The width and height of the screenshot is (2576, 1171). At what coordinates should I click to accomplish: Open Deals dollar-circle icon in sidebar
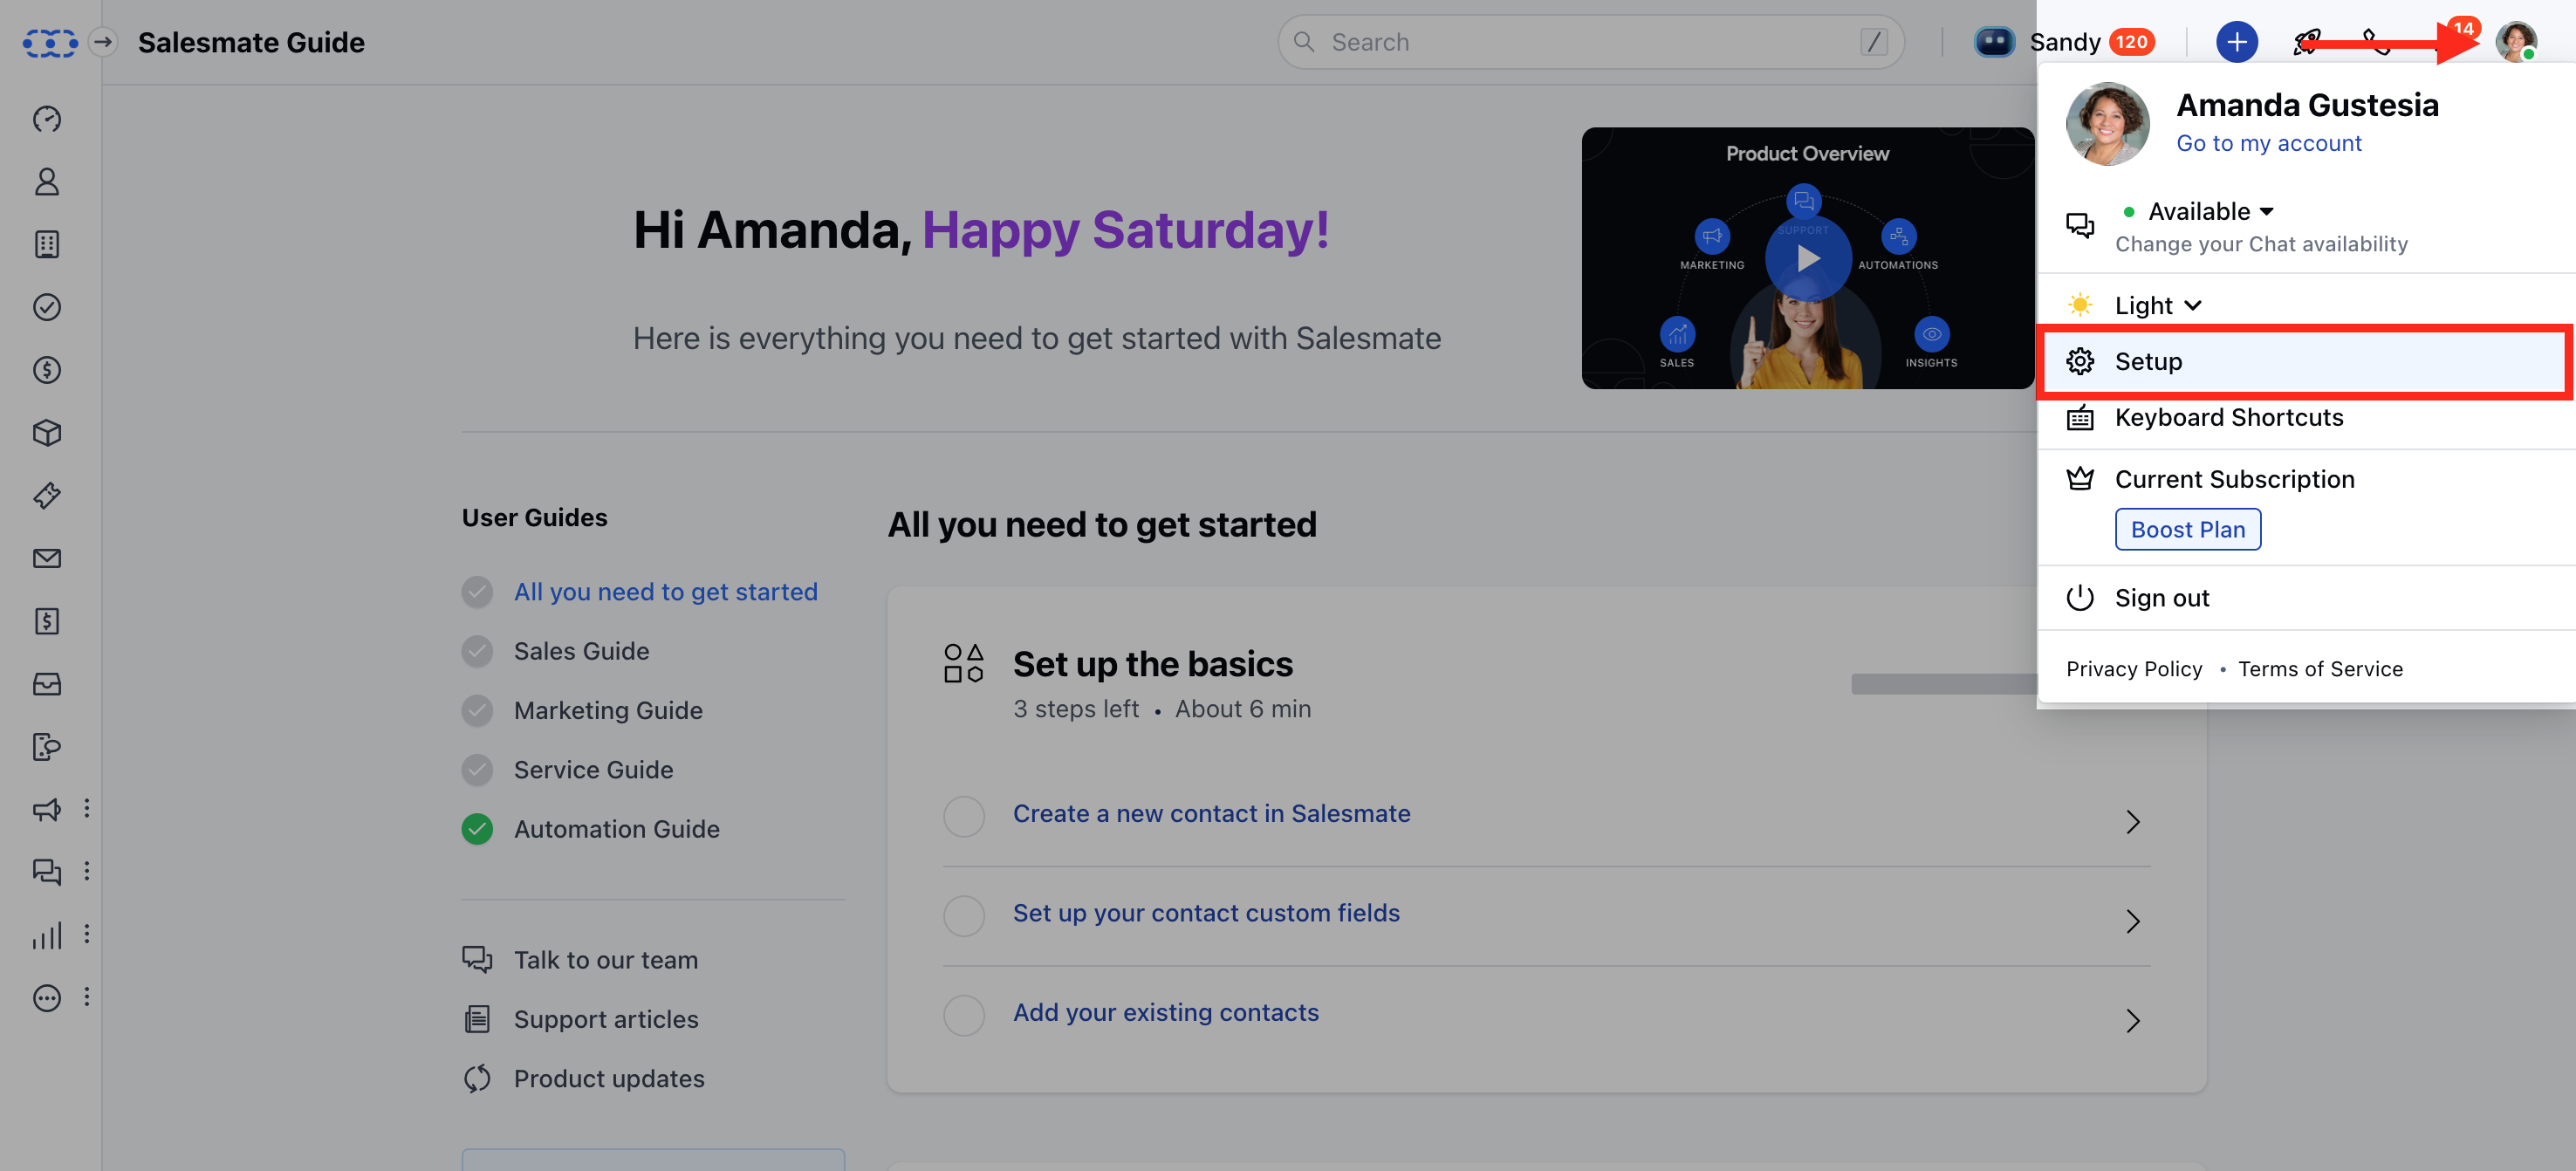47,370
